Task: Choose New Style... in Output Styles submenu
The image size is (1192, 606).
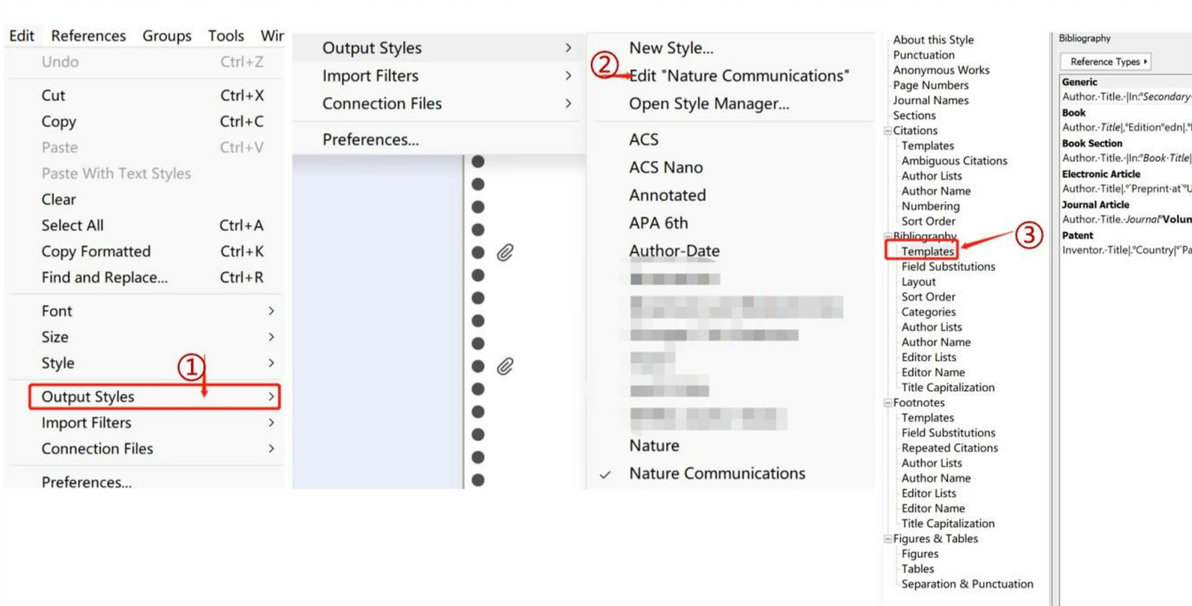Action: click(670, 48)
